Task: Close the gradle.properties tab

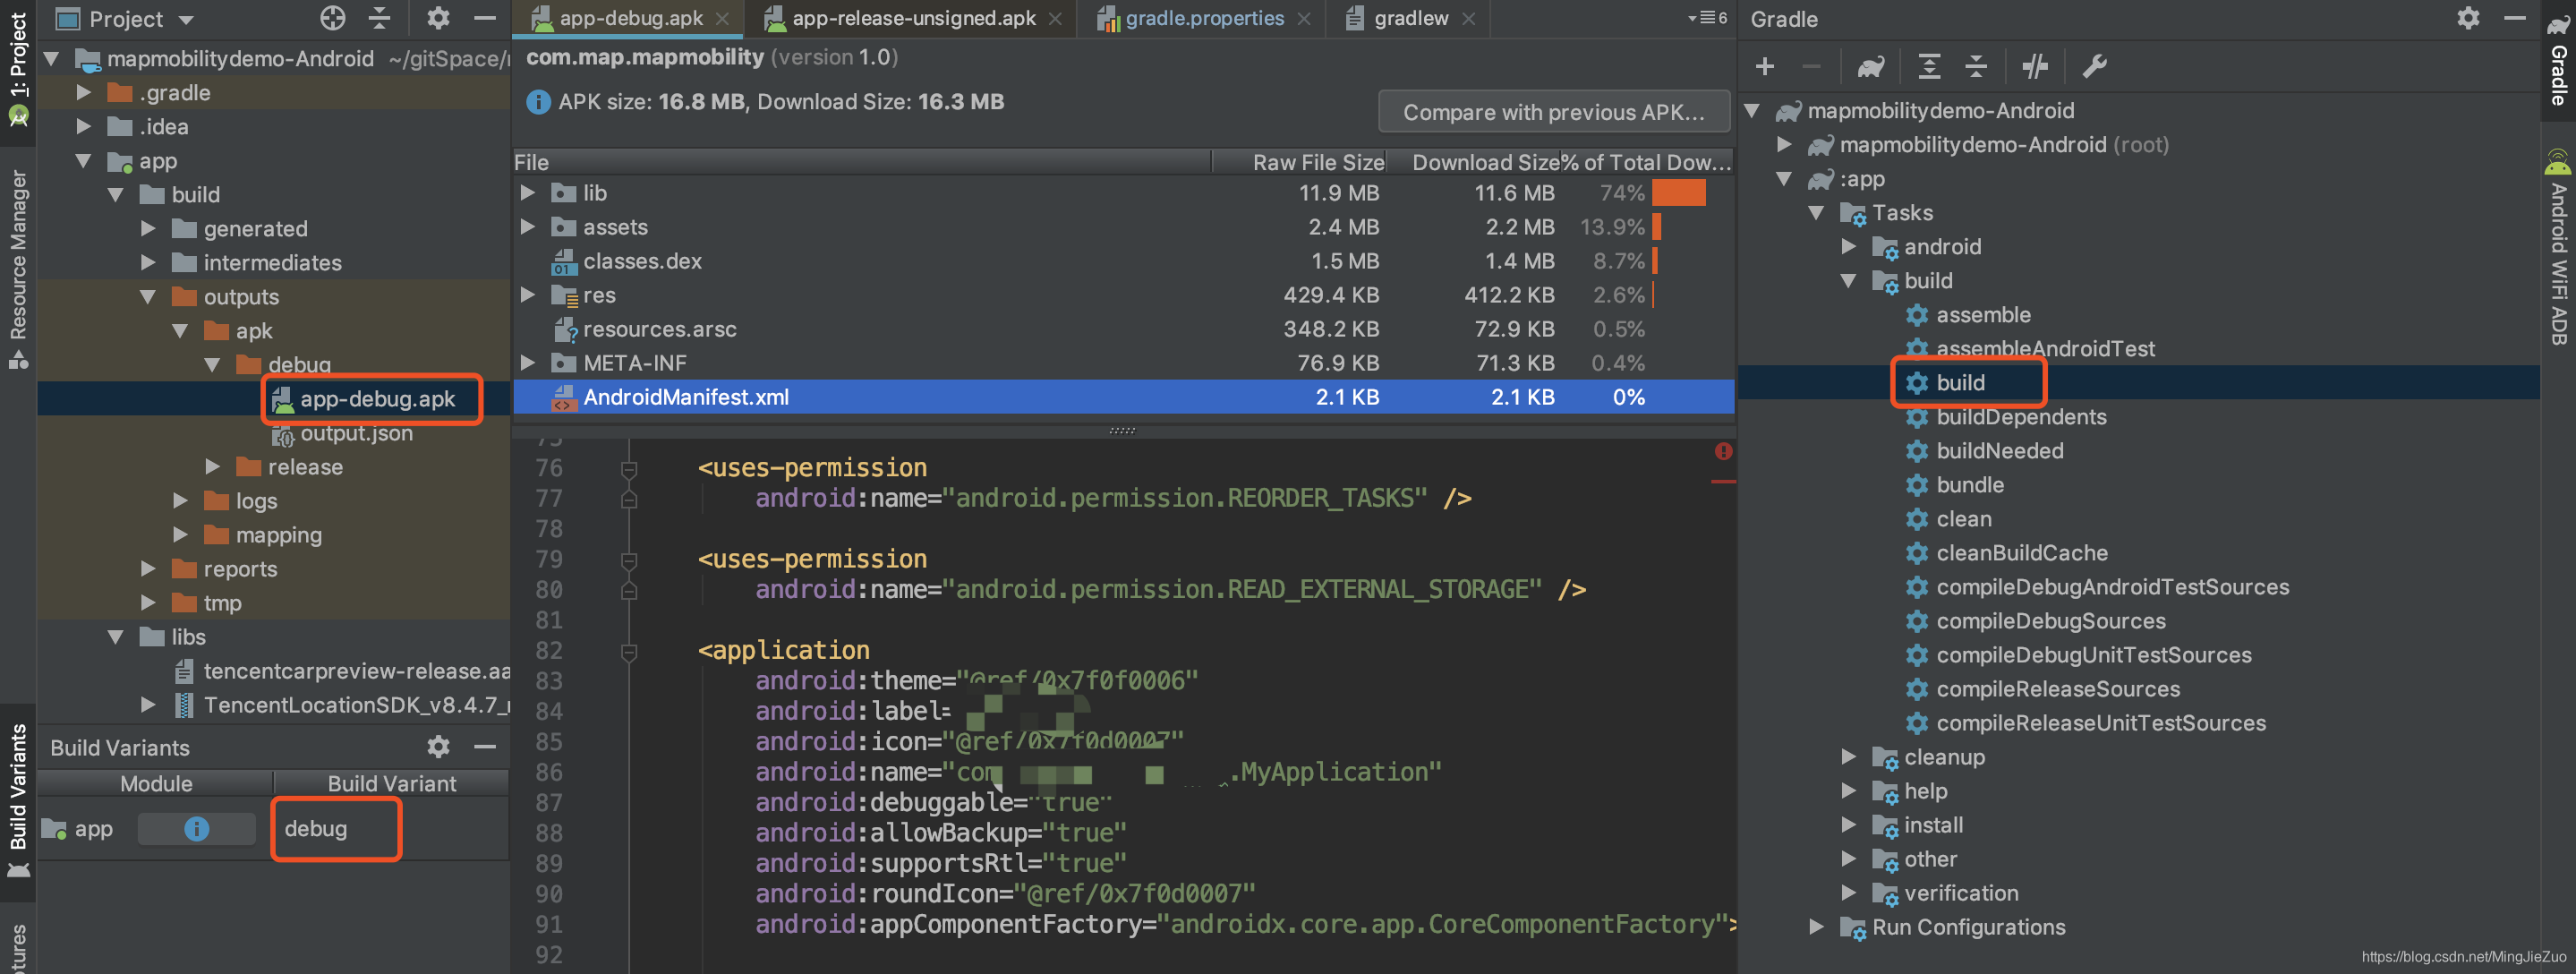Action: [x=1304, y=19]
